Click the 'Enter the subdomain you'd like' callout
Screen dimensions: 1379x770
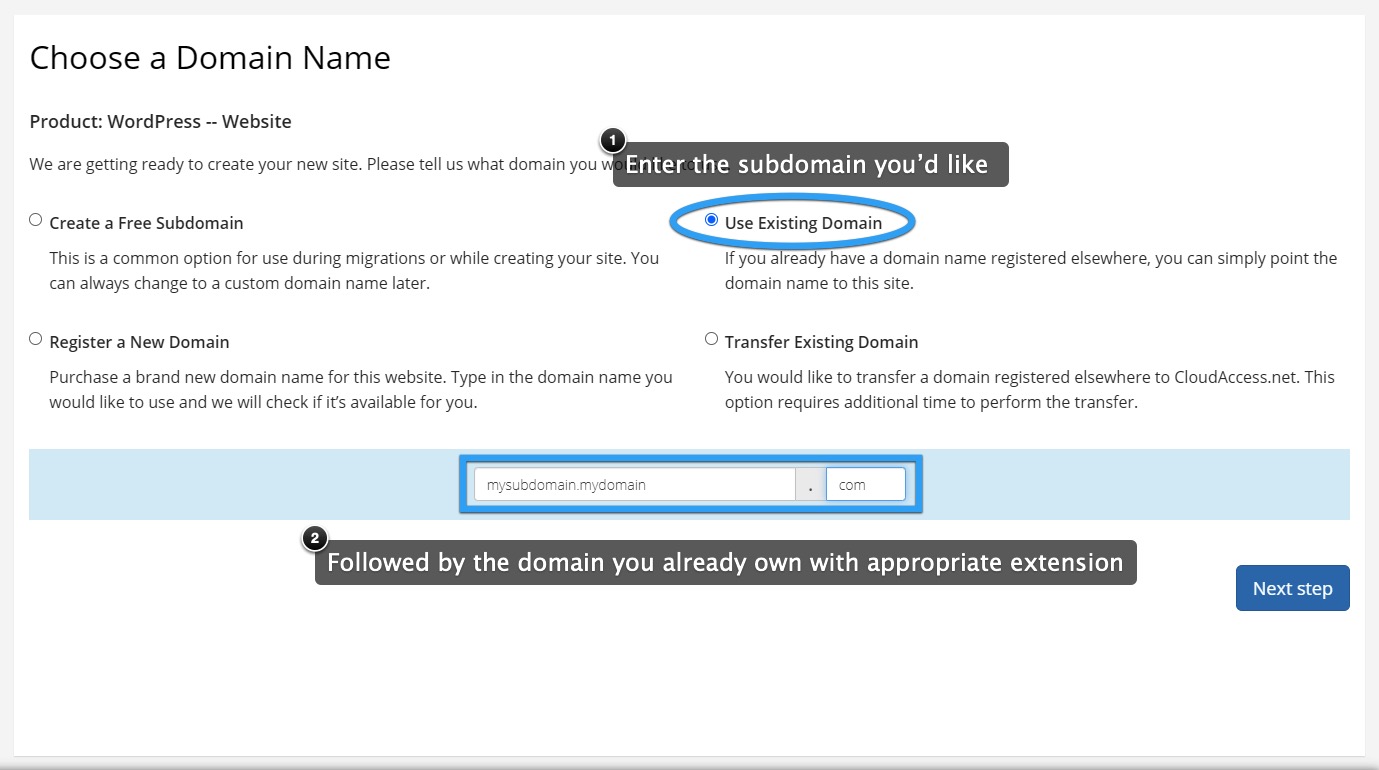point(811,165)
